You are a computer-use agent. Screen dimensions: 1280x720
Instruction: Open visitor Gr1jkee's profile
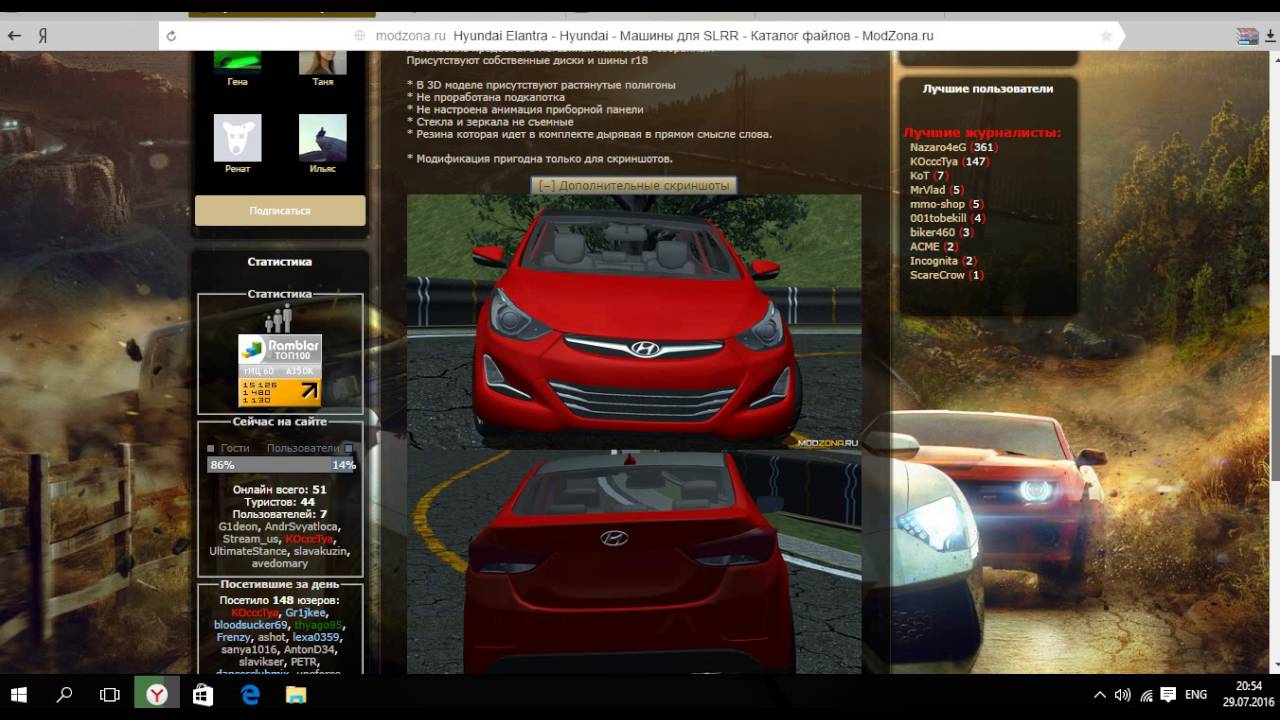pos(305,613)
